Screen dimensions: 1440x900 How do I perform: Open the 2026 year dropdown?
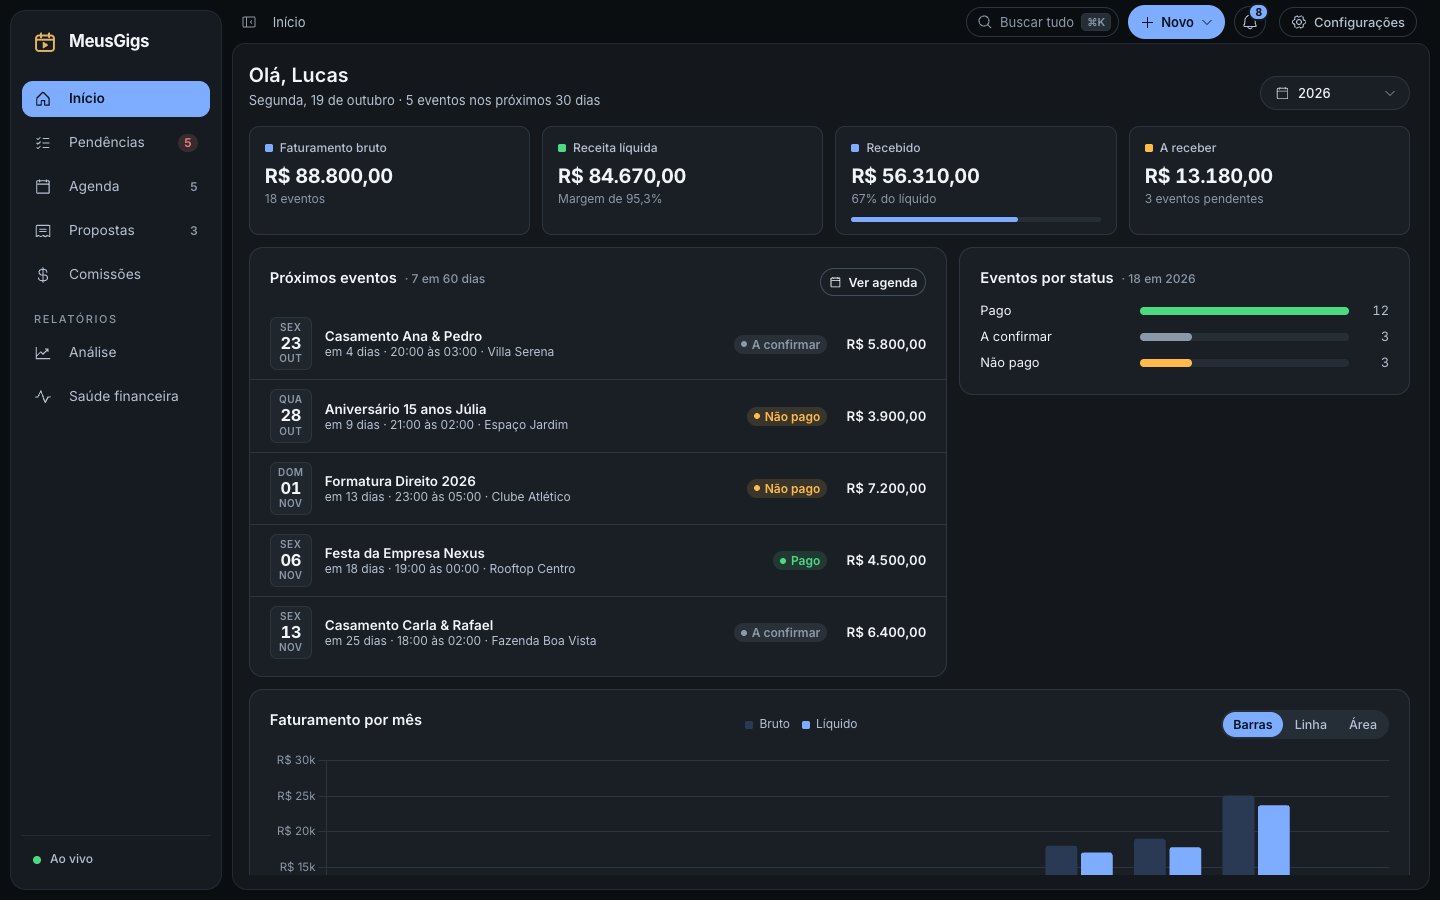coord(1335,93)
